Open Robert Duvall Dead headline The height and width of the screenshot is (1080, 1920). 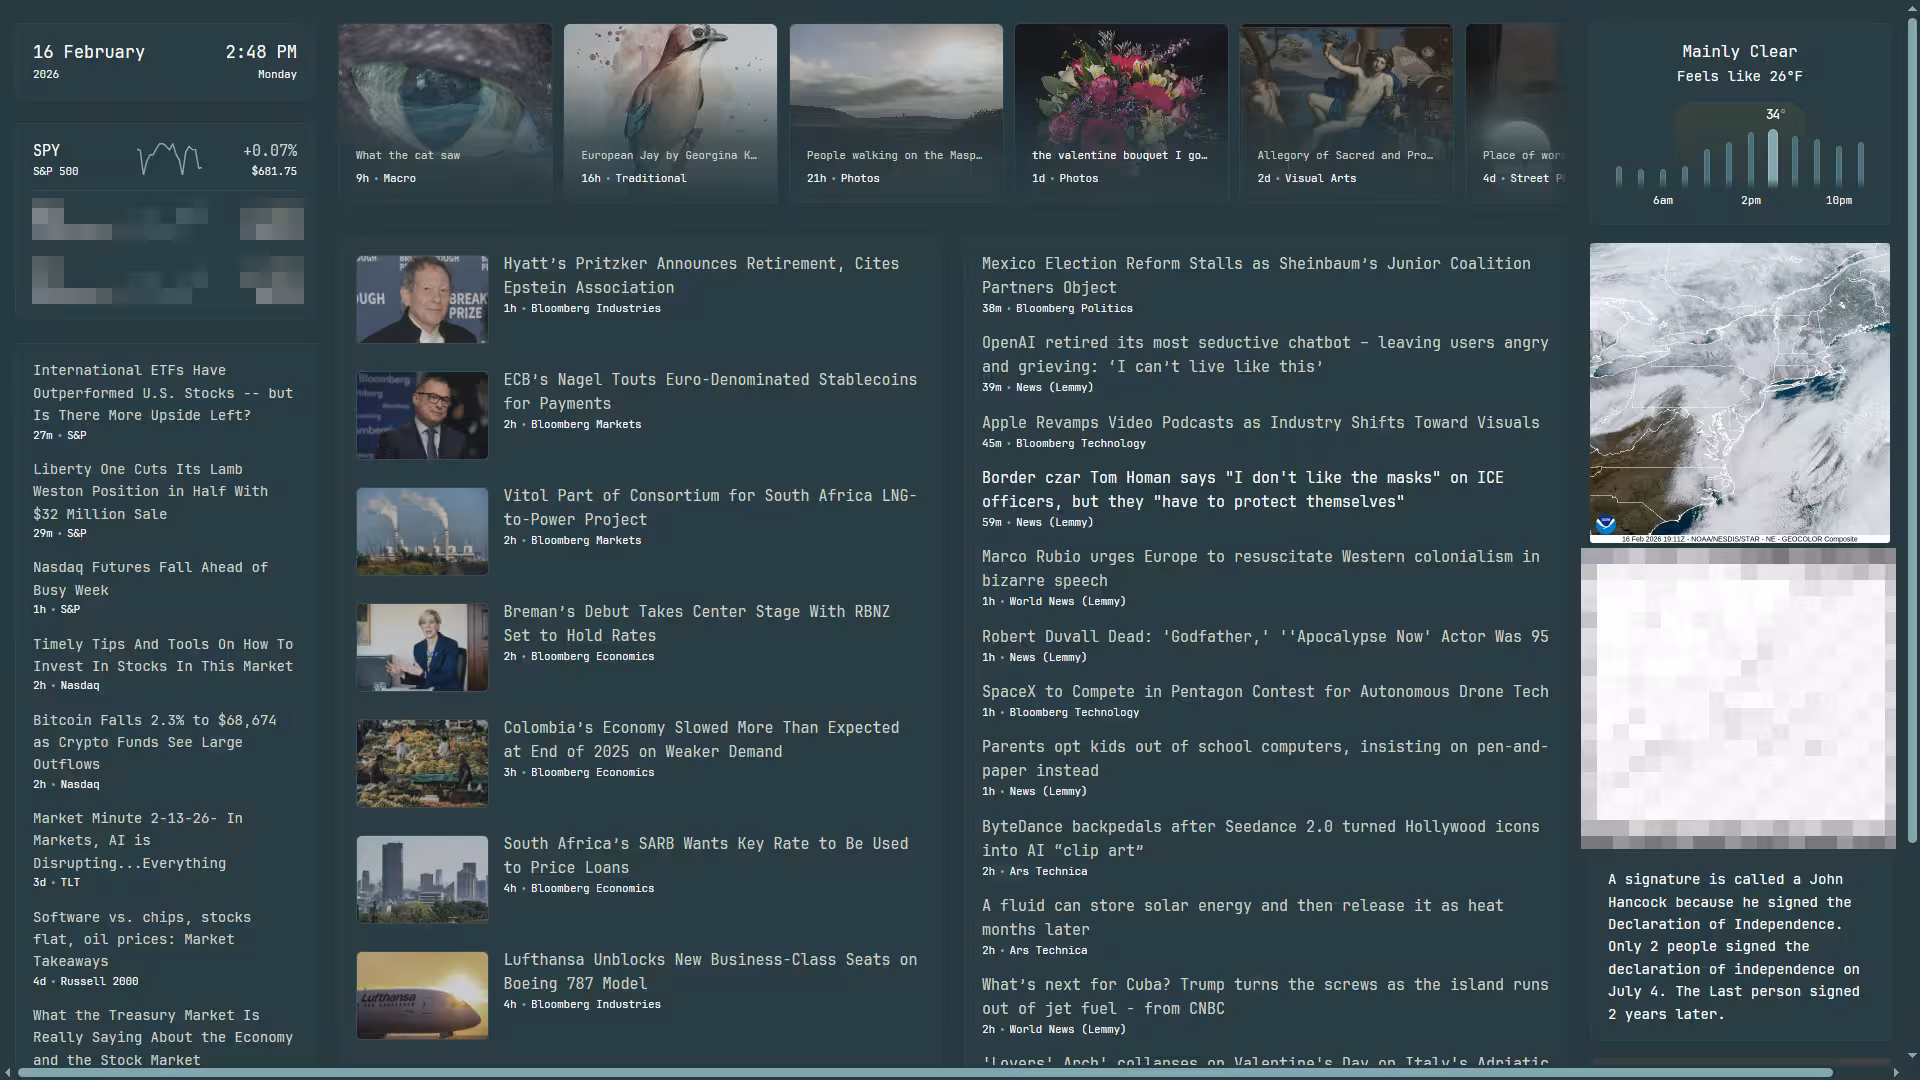pyautogui.click(x=1264, y=637)
